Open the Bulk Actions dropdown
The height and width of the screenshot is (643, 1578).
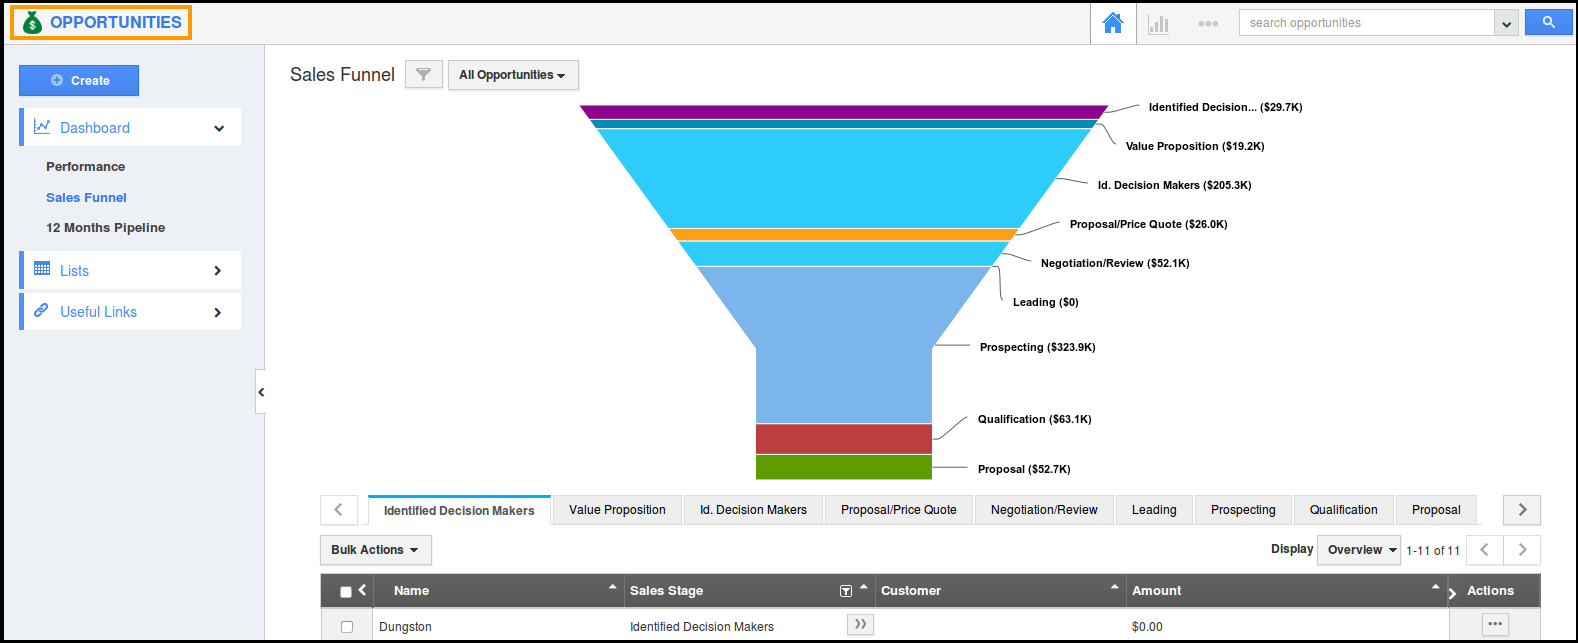click(x=375, y=550)
